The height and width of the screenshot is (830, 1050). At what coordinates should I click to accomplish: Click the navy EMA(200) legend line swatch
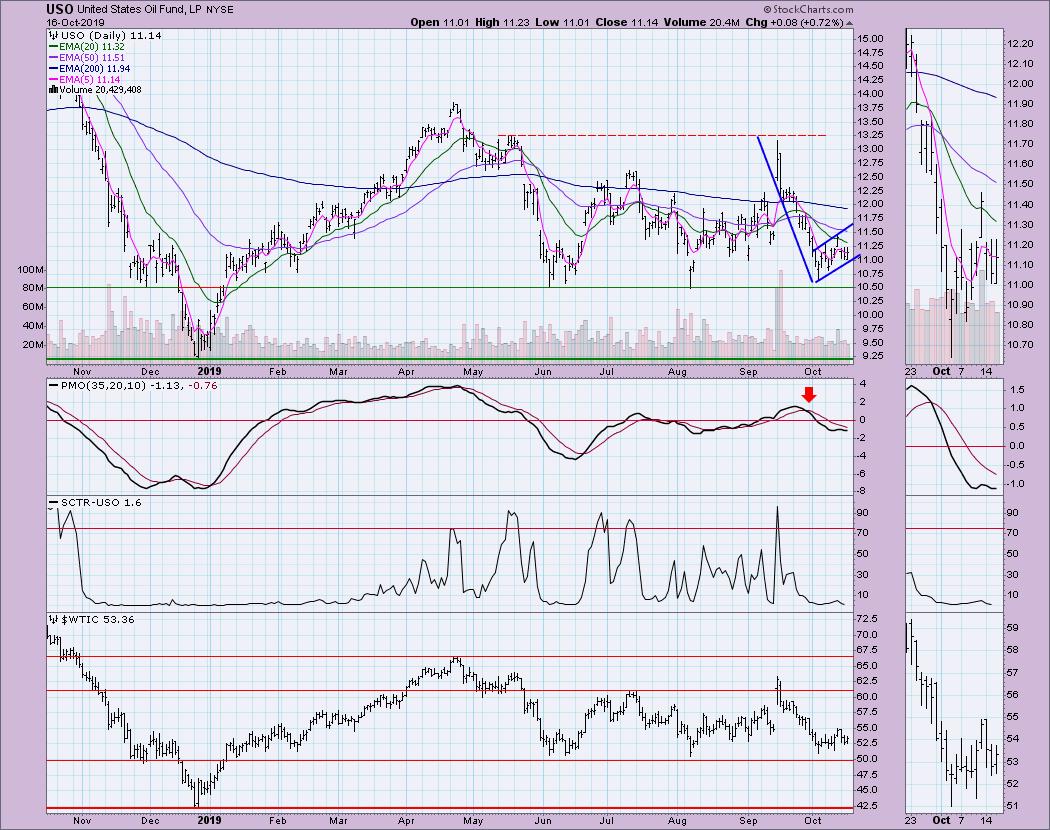54,69
